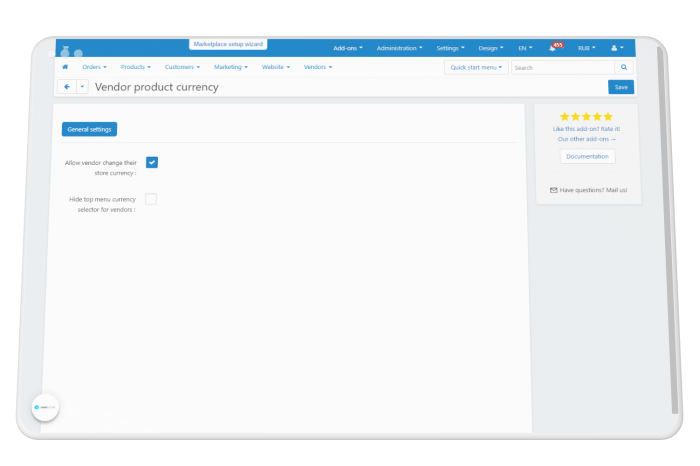This screenshot has width=700, height=466.
Task: Expand the Customers menu
Action: coord(182,67)
